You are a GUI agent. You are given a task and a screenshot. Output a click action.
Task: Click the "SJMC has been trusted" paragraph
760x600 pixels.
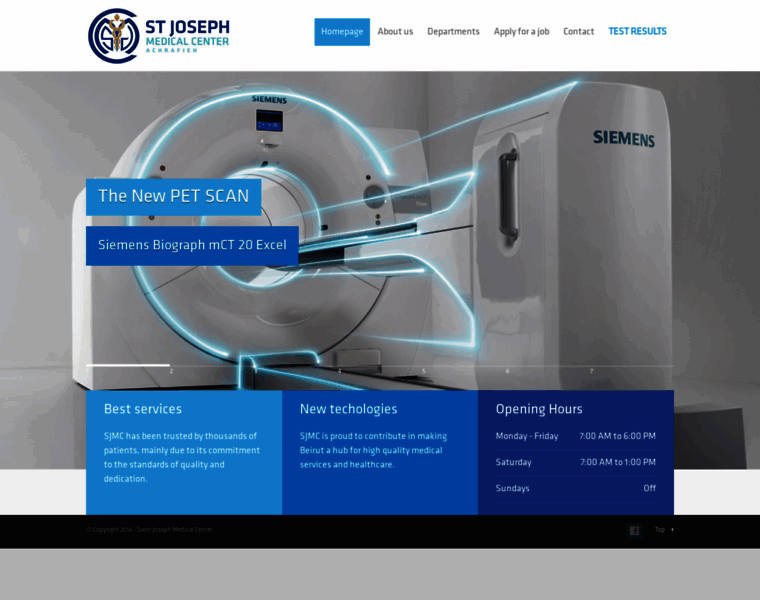(182, 458)
